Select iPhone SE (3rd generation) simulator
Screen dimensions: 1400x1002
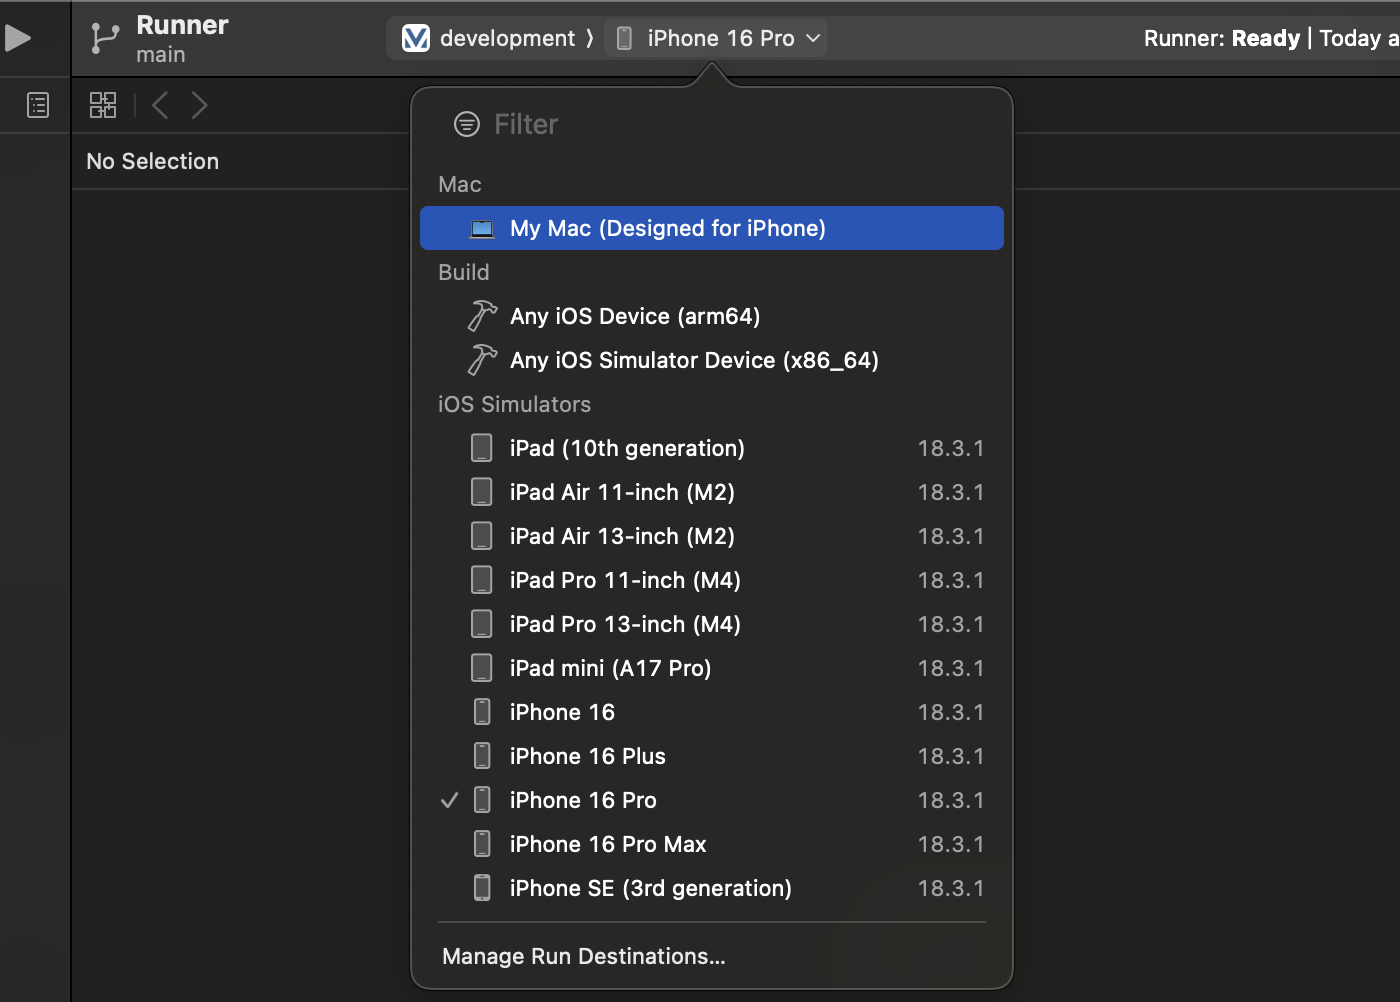point(712,888)
